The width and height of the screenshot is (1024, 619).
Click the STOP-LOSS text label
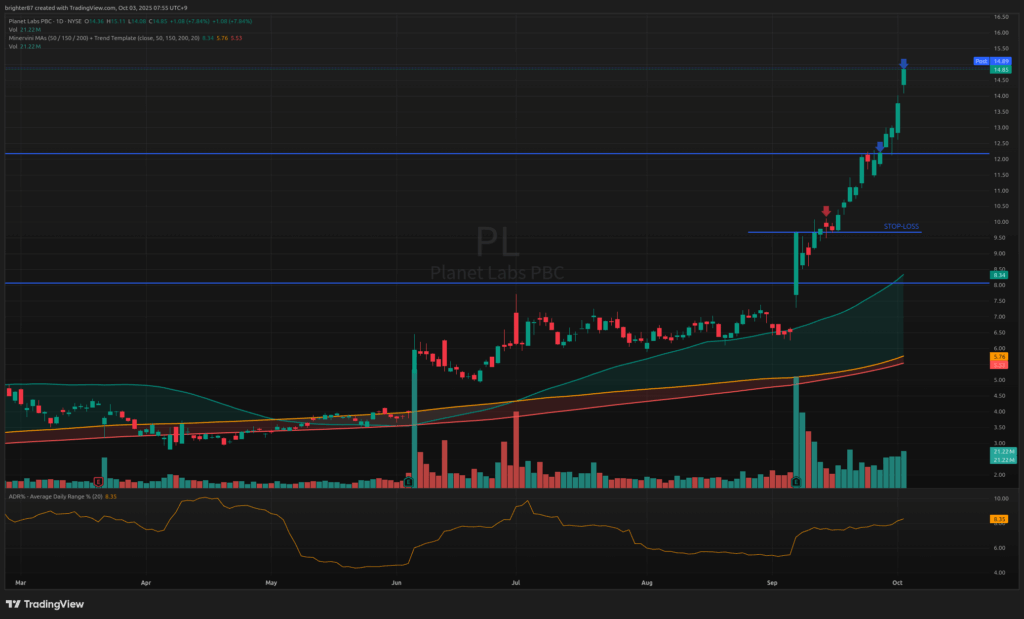[900, 227]
